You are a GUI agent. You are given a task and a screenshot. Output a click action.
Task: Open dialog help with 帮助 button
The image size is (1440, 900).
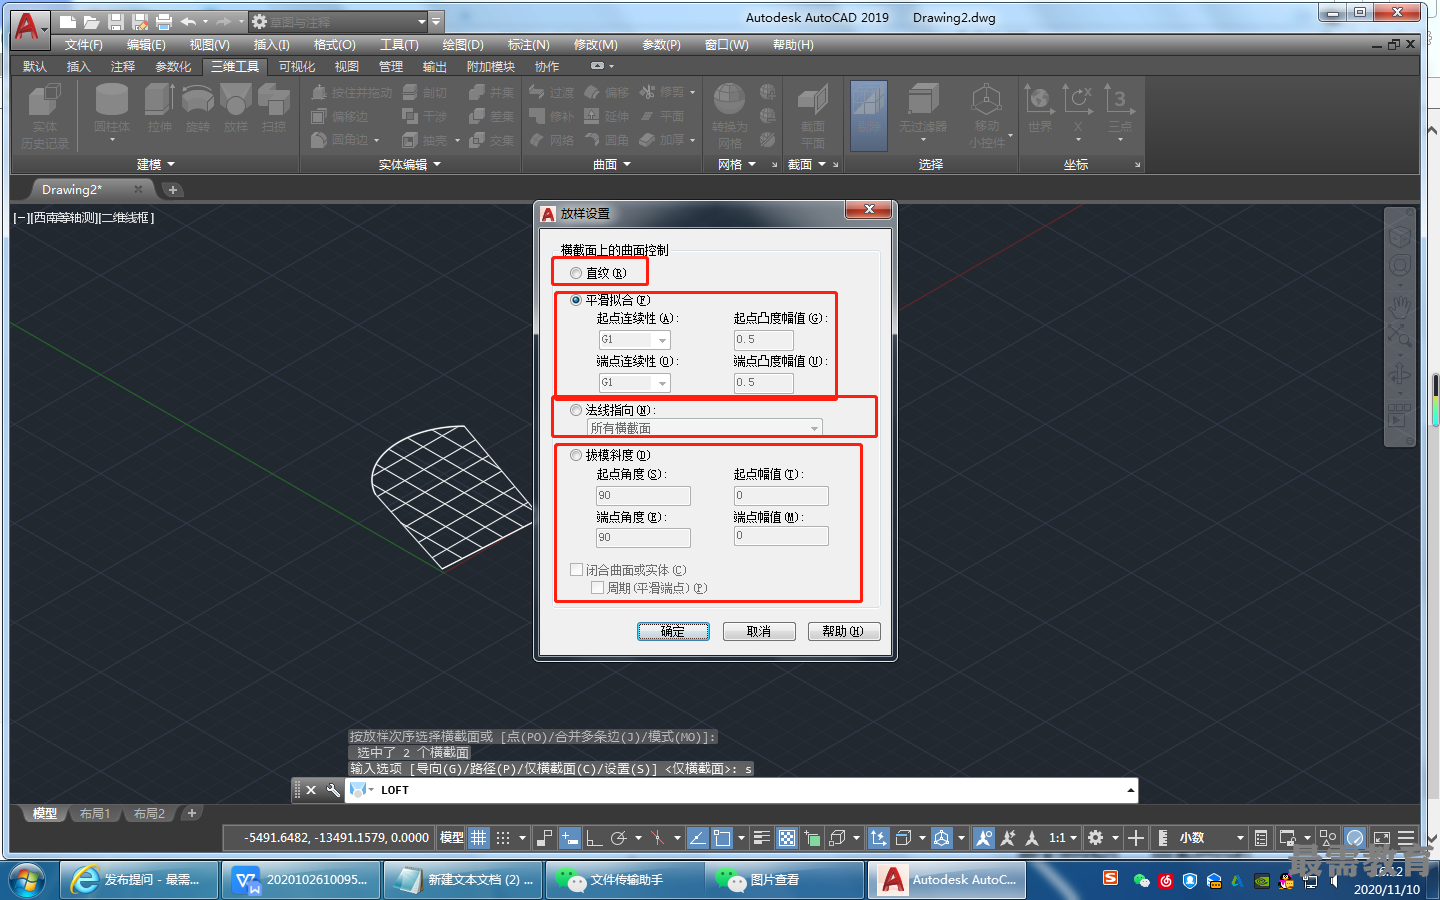coord(844,631)
